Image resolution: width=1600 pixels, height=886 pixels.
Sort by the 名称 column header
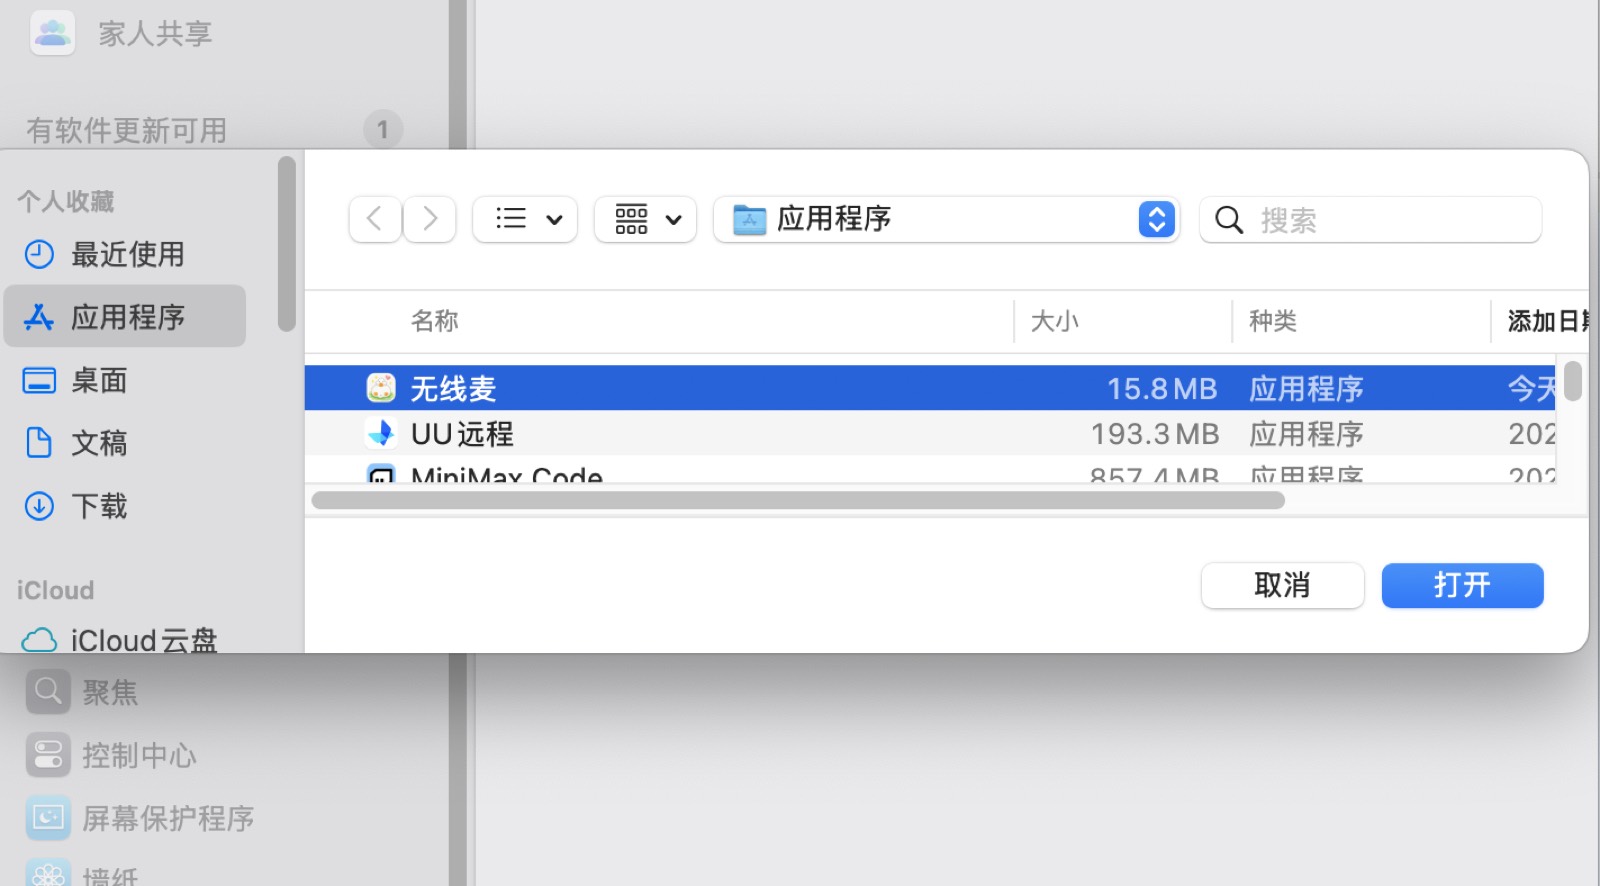tap(435, 321)
